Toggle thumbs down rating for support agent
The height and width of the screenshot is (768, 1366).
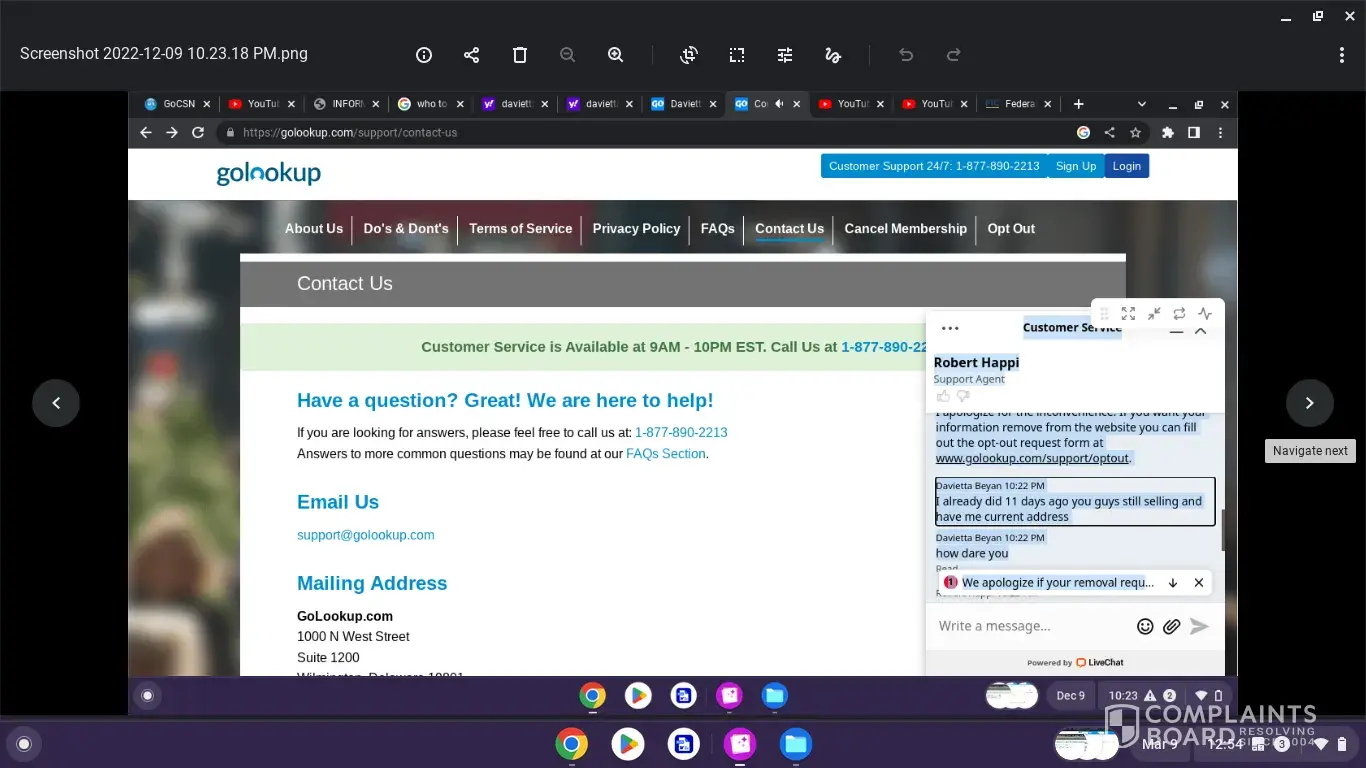963,397
